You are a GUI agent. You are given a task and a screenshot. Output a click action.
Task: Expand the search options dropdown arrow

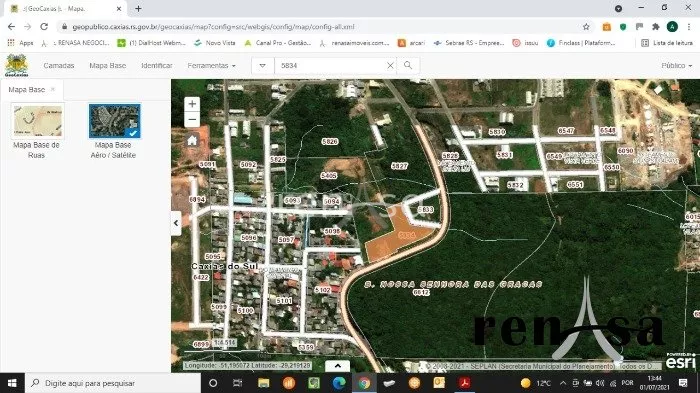262,65
